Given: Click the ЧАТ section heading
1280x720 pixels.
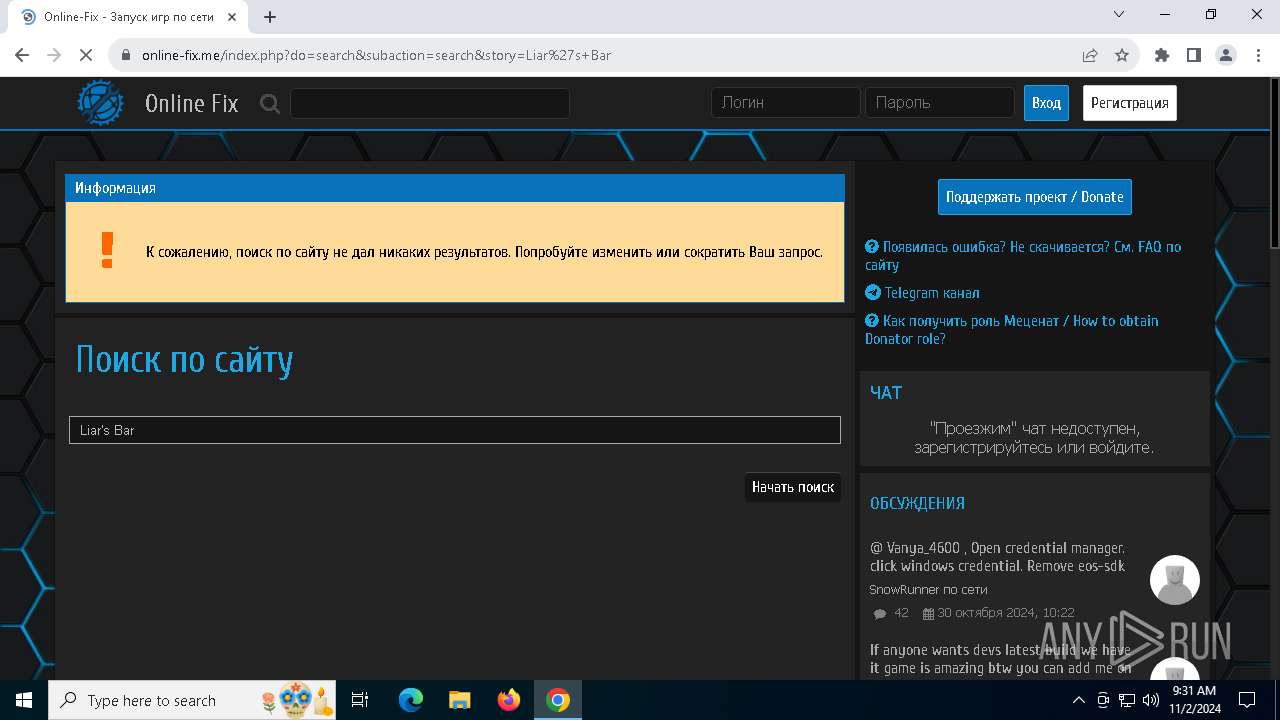Looking at the screenshot, I should click(x=886, y=393).
